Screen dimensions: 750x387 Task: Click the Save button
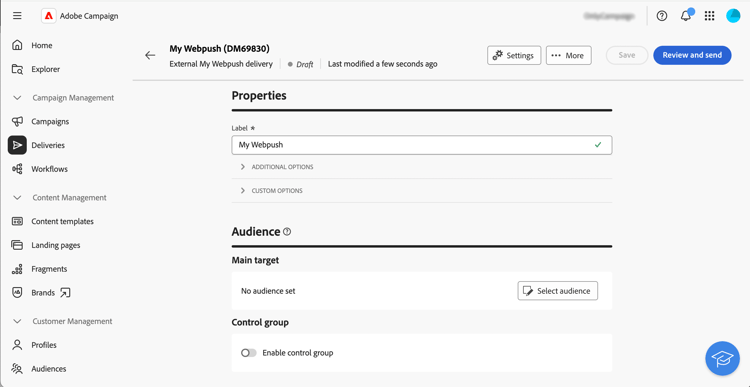coord(627,55)
